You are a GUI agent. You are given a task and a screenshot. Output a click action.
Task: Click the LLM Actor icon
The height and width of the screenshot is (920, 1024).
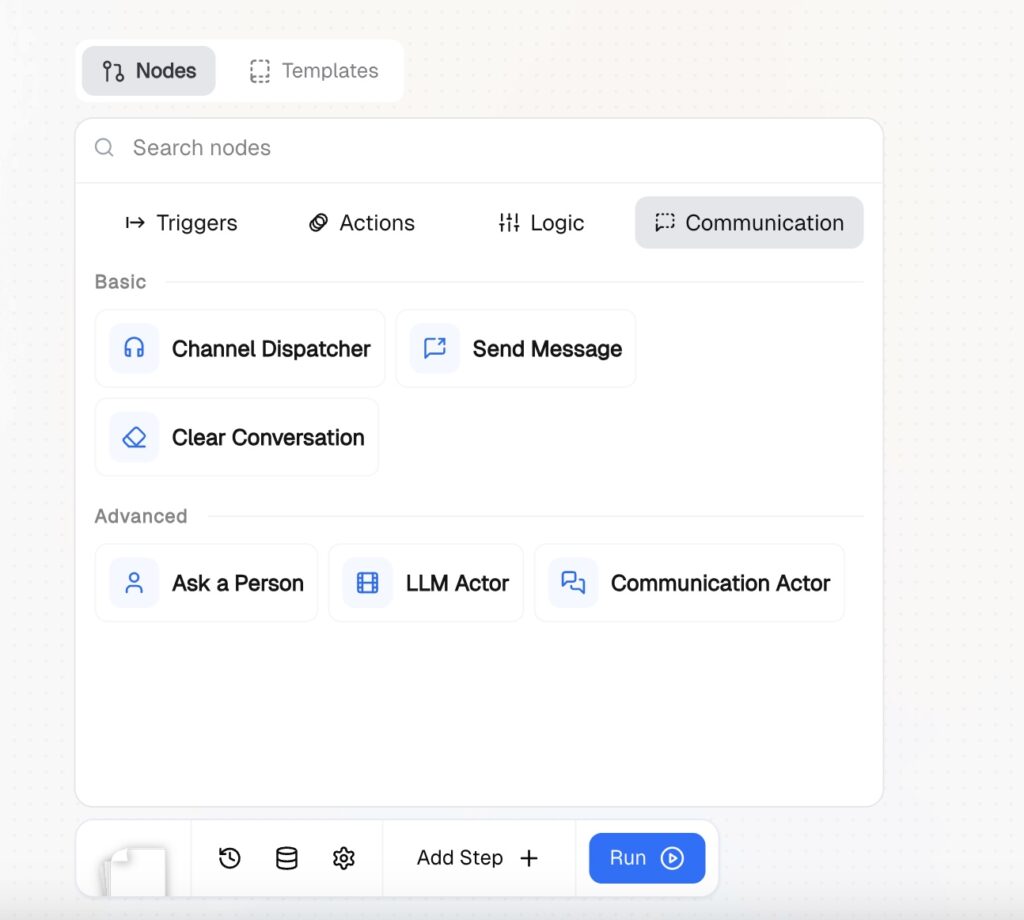[x=367, y=583]
